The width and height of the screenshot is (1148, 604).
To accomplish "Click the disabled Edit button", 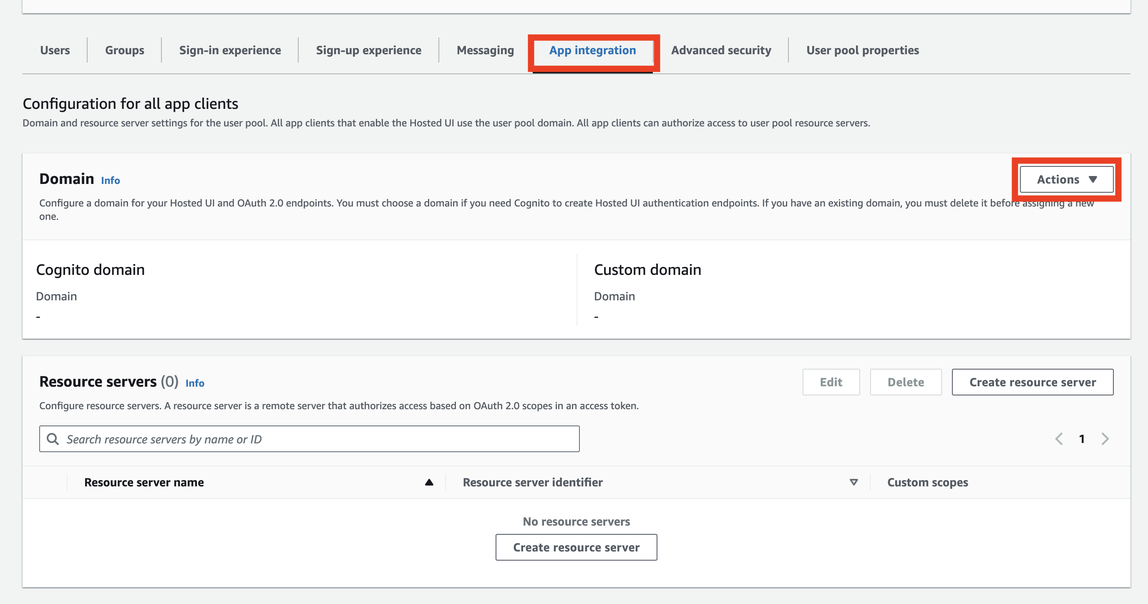I will [831, 382].
